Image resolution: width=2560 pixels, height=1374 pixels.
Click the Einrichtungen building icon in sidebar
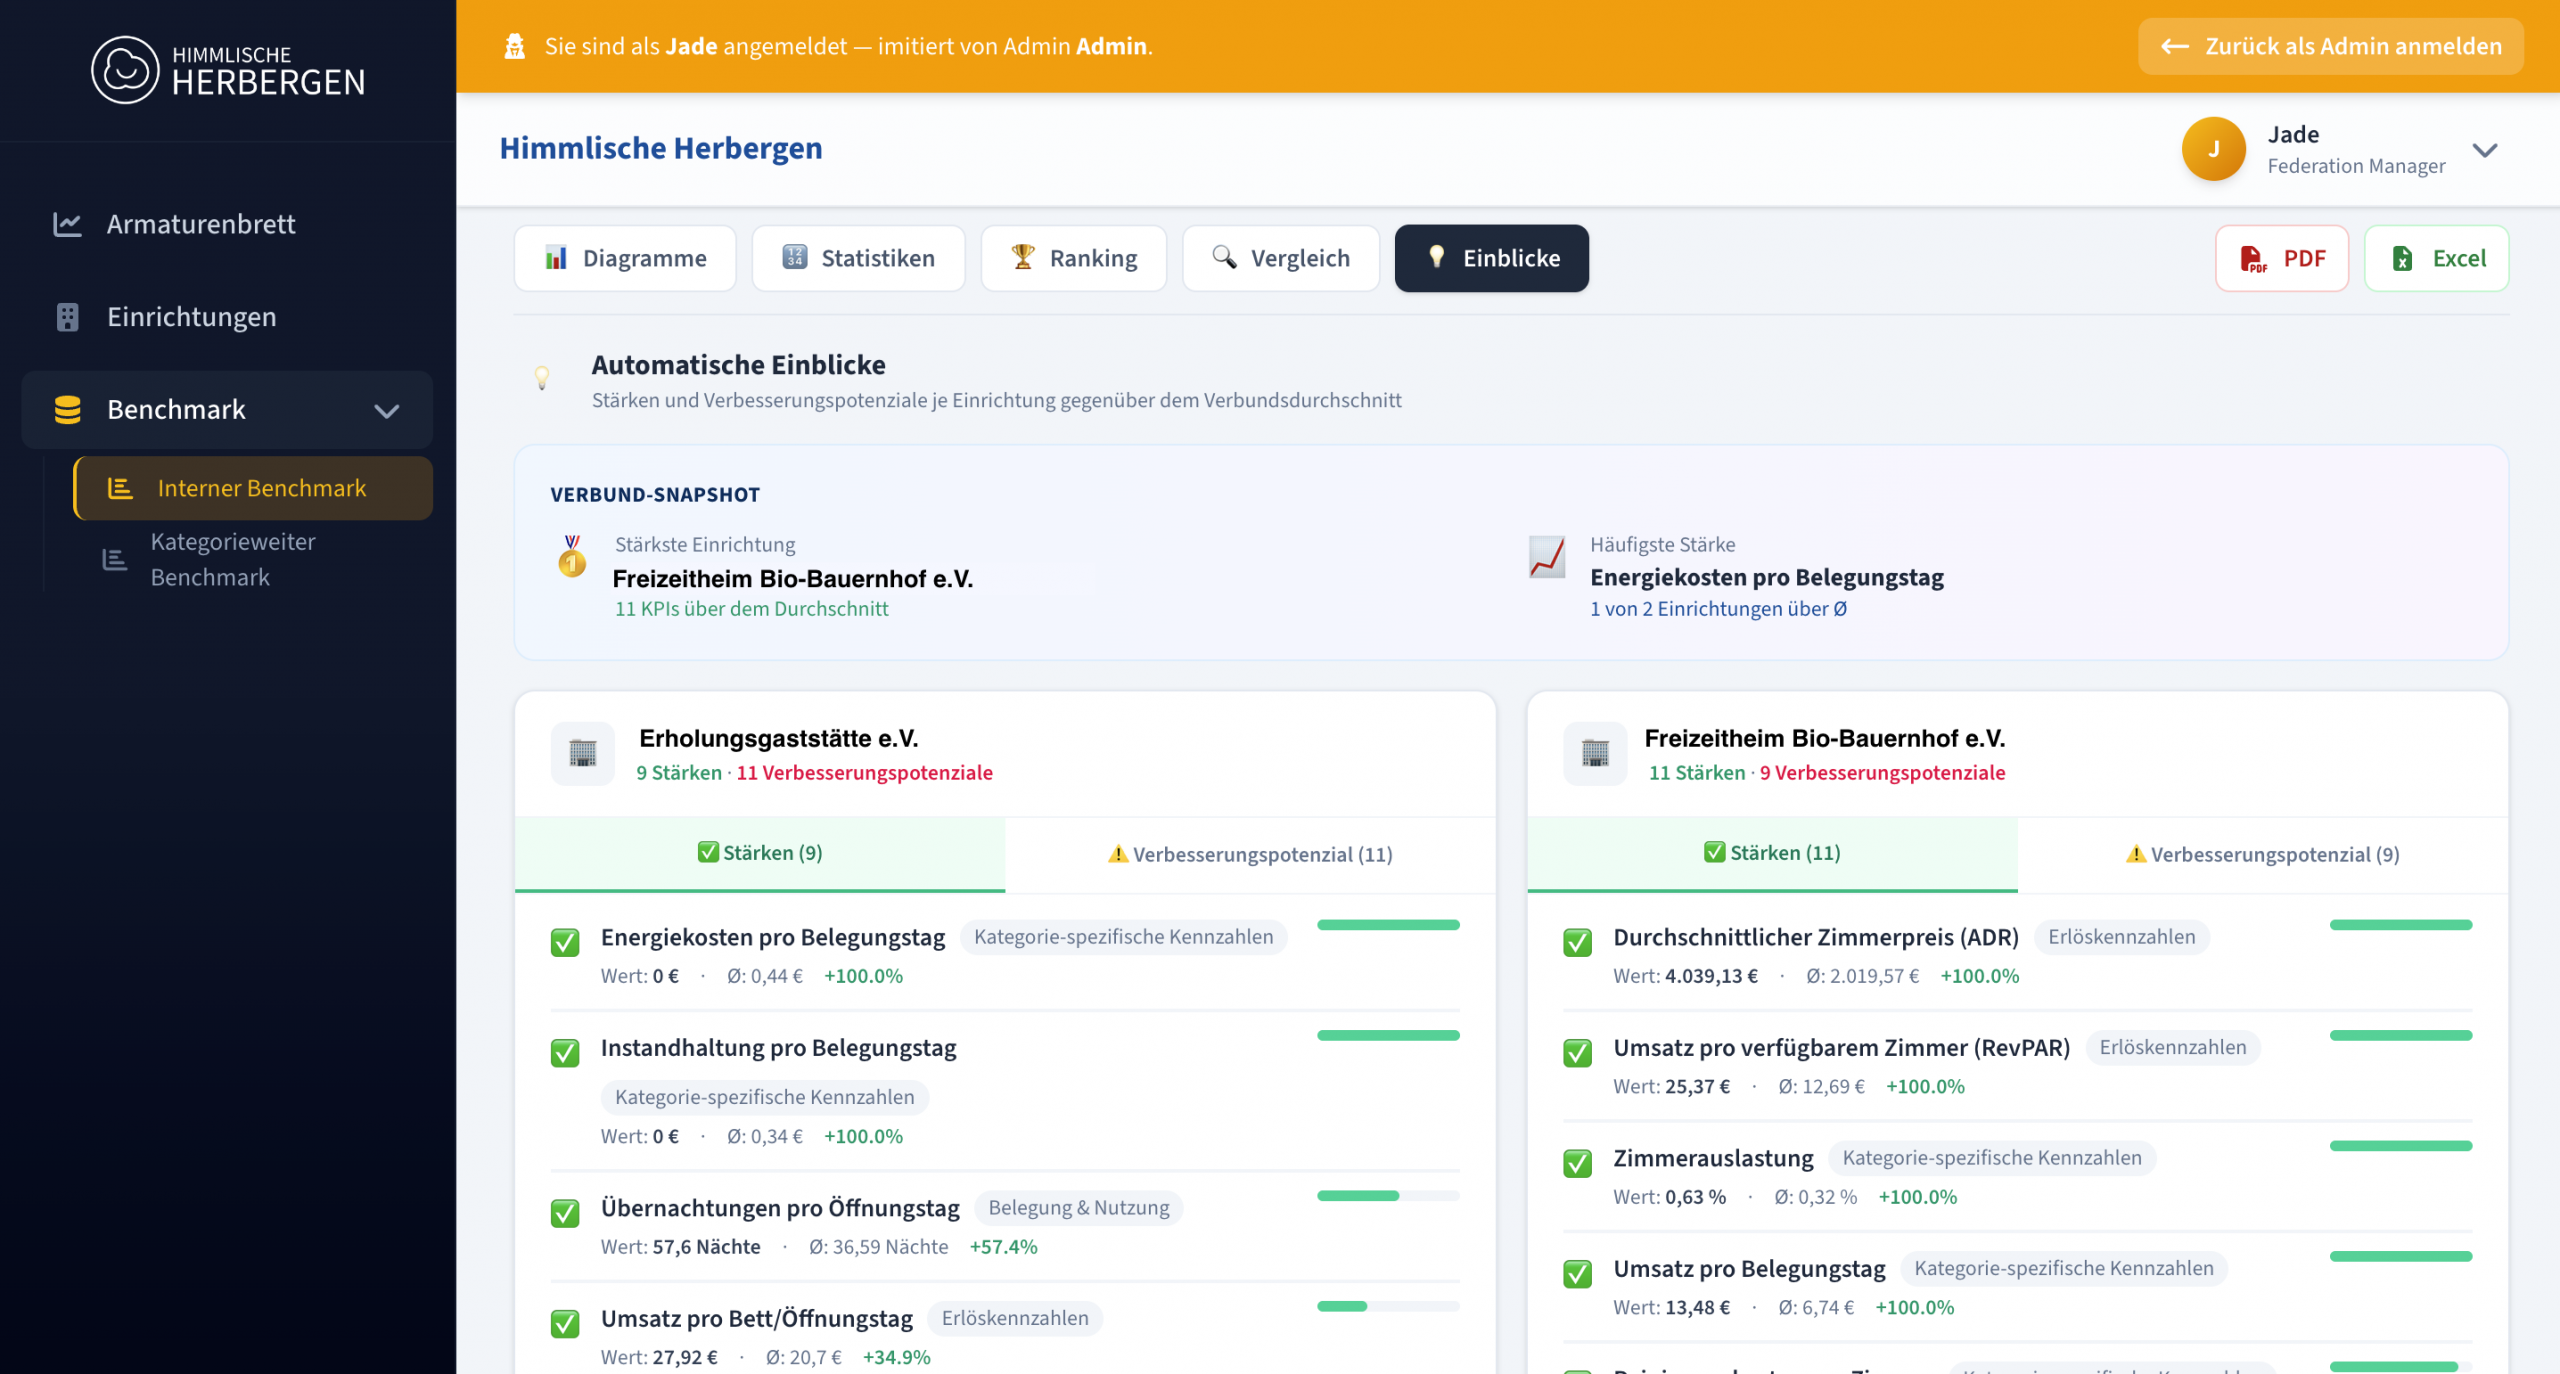[x=67, y=317]
